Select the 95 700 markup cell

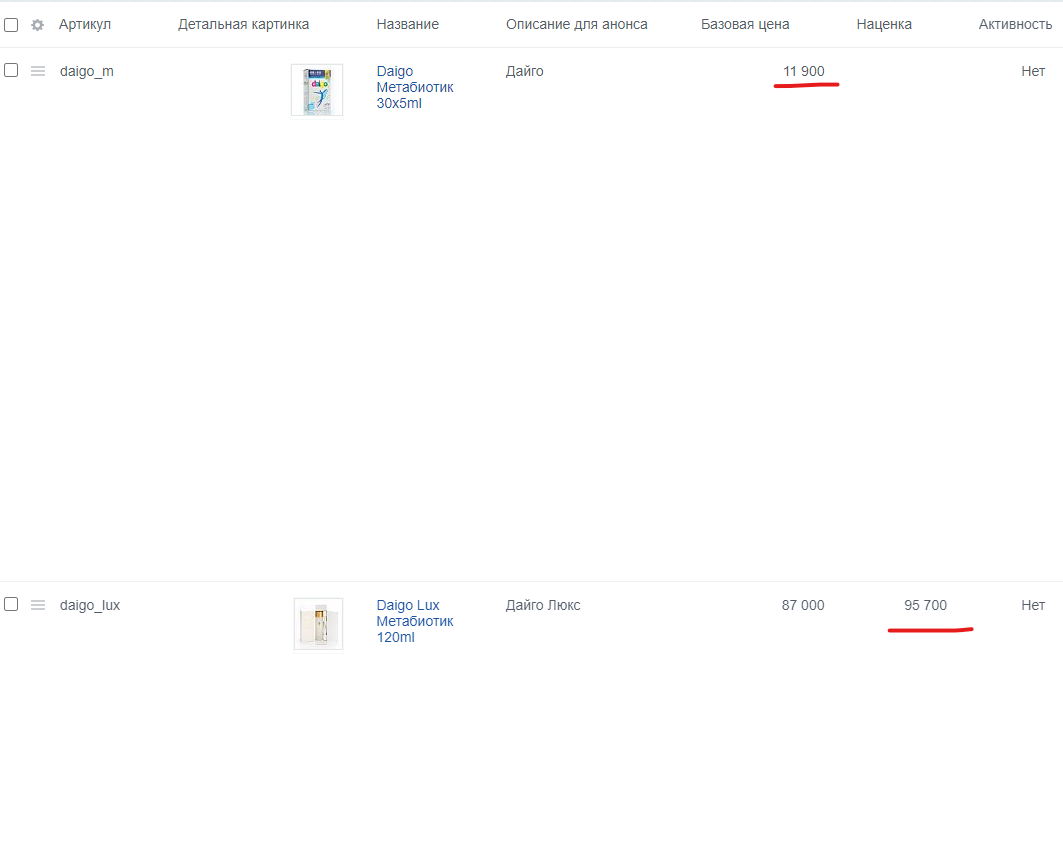[x=925, y=605]
